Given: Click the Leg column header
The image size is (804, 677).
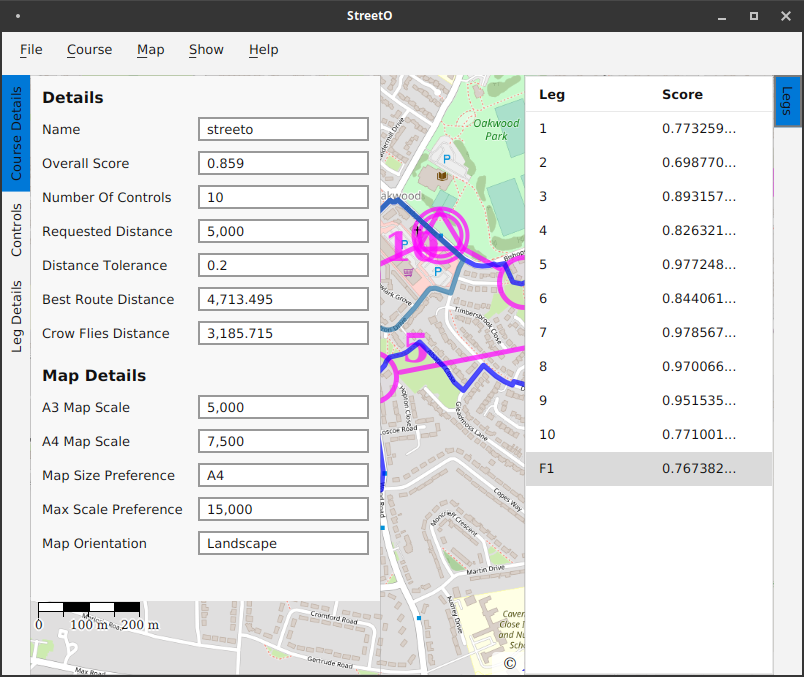Looking at the screenshot, I should pos(552,95).
